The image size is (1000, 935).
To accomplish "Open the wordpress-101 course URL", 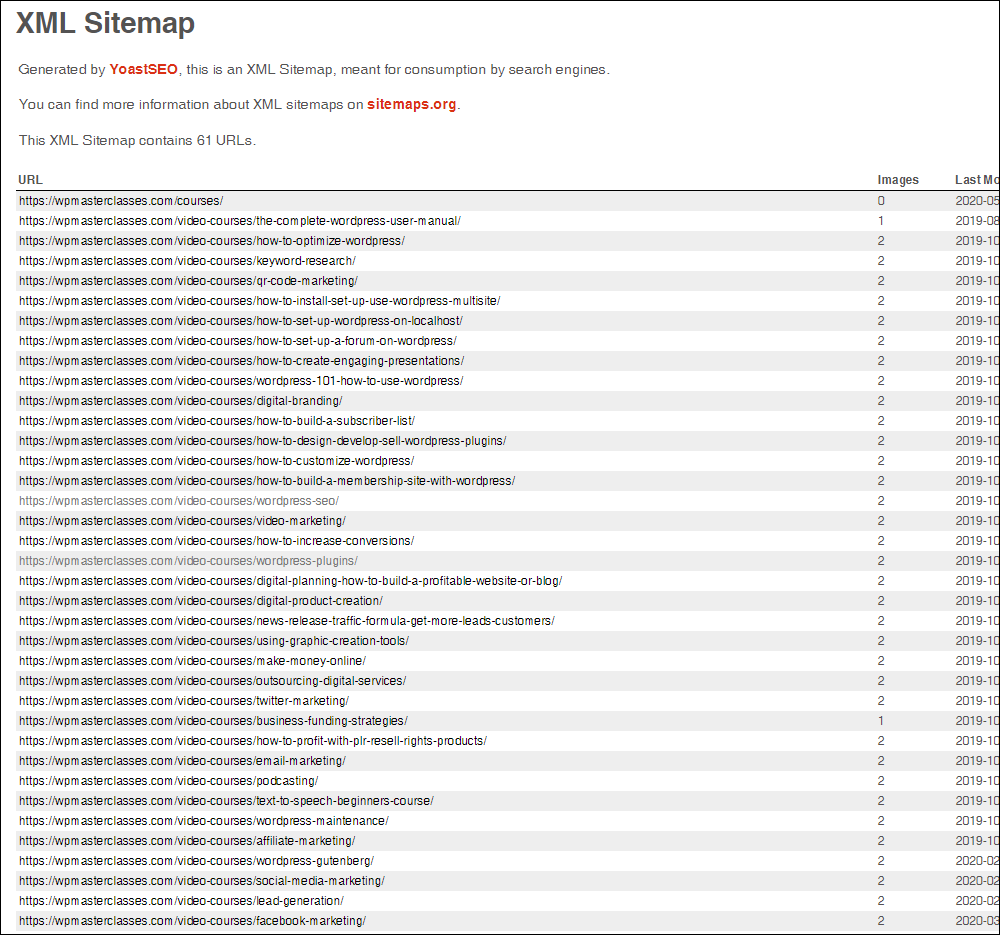I will coord(241,381).
